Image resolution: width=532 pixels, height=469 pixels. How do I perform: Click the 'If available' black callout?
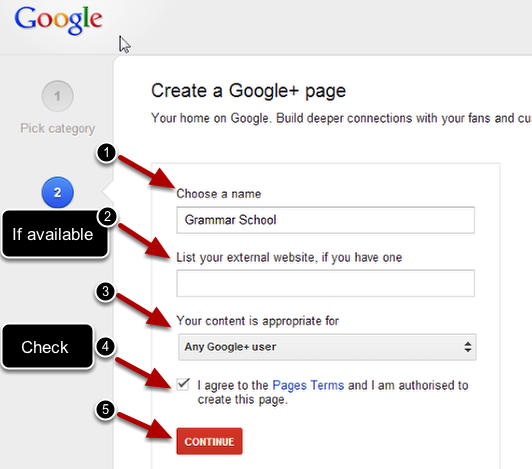(54, 234)
